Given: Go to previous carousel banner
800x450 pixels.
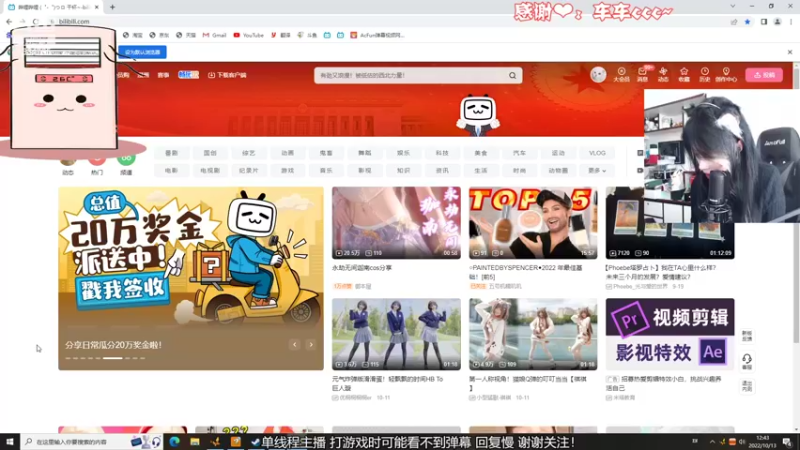Looking at the screenshot, I should 294,345.
